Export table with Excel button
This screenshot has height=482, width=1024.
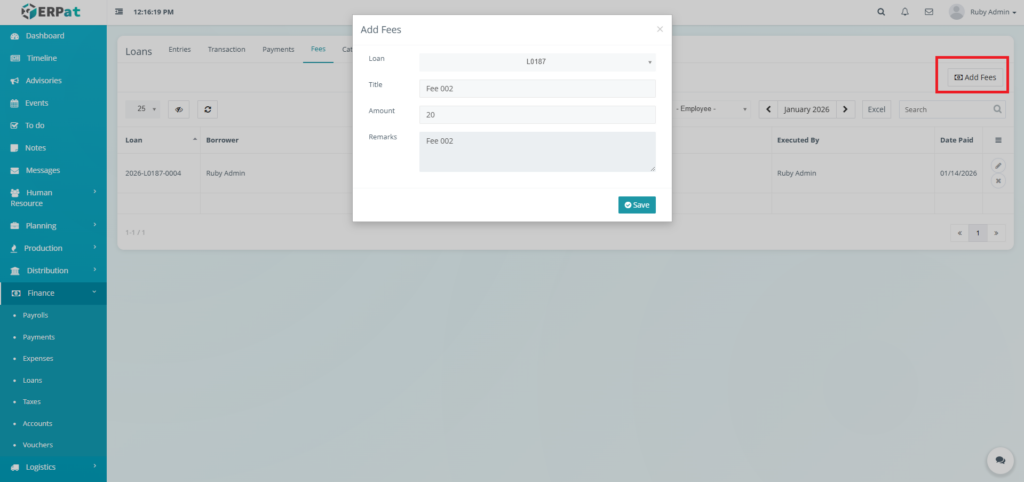tap(876, 110)
